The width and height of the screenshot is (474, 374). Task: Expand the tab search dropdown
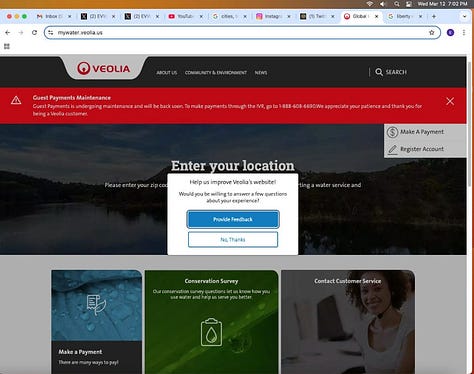[x=464, y=16]
